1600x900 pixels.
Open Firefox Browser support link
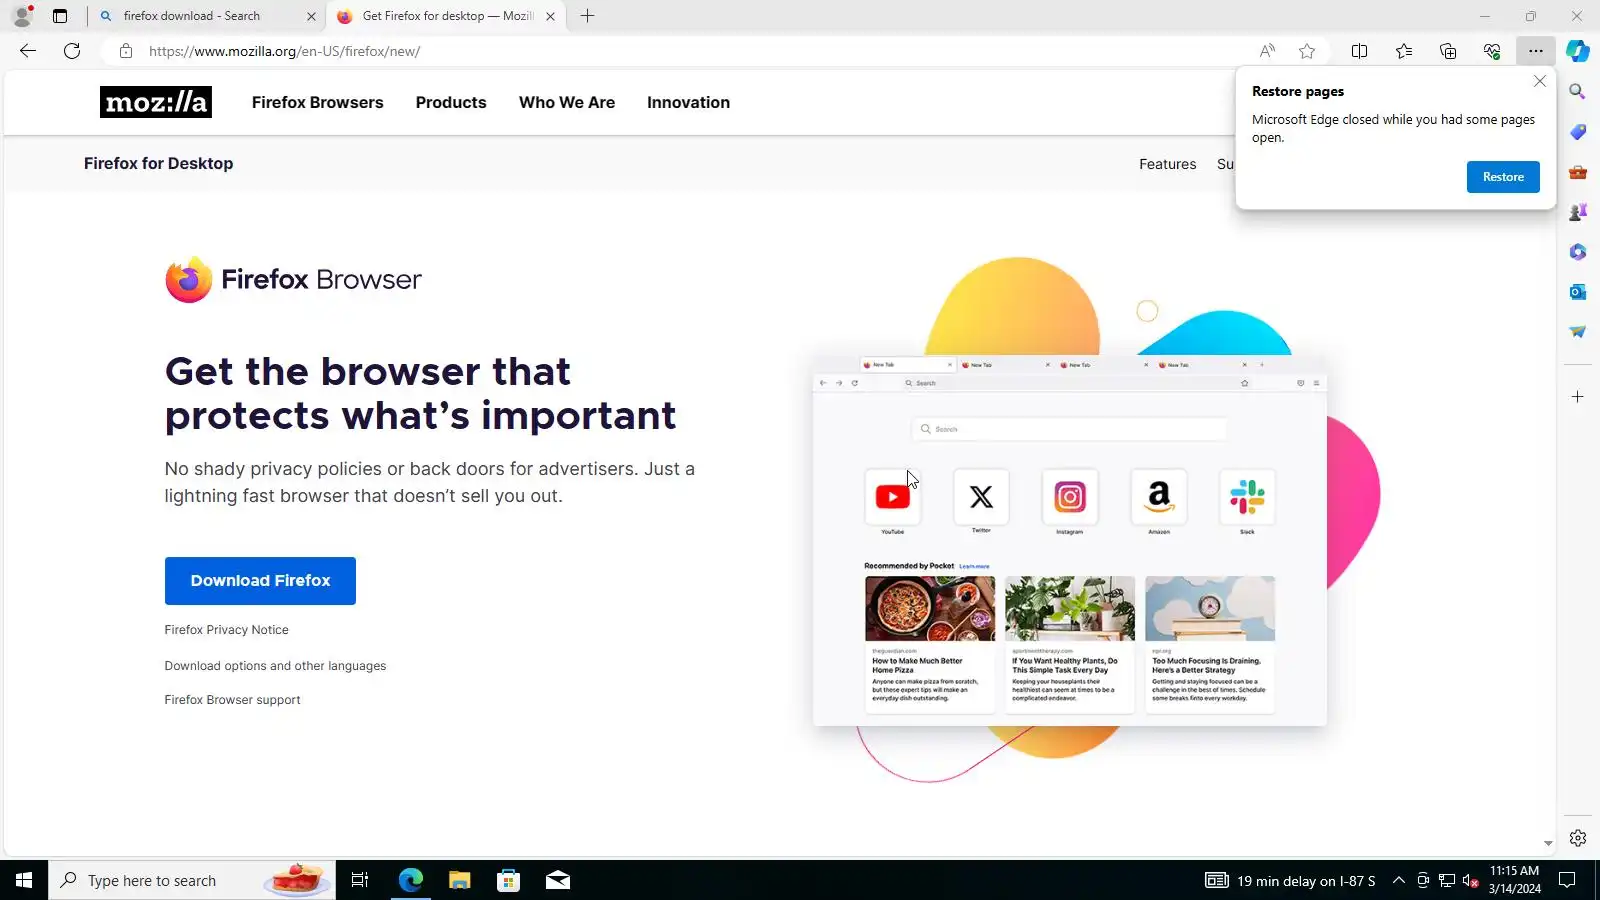[232, 700]
